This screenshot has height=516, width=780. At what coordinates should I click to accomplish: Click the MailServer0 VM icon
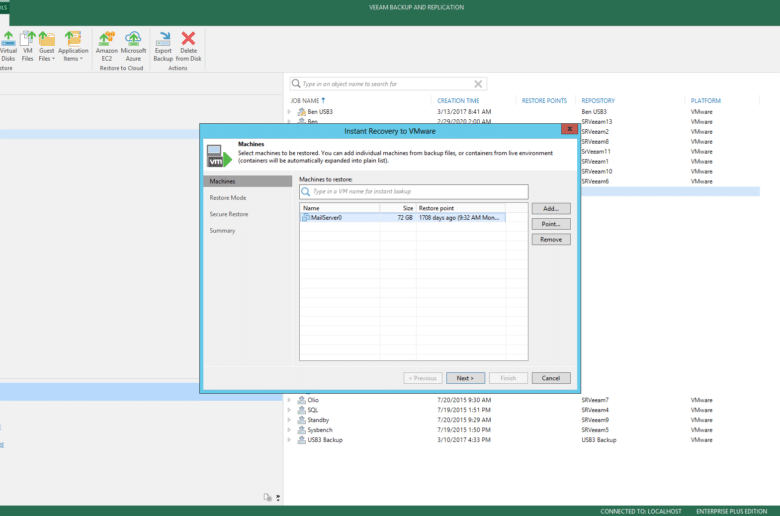click(306, 217)
